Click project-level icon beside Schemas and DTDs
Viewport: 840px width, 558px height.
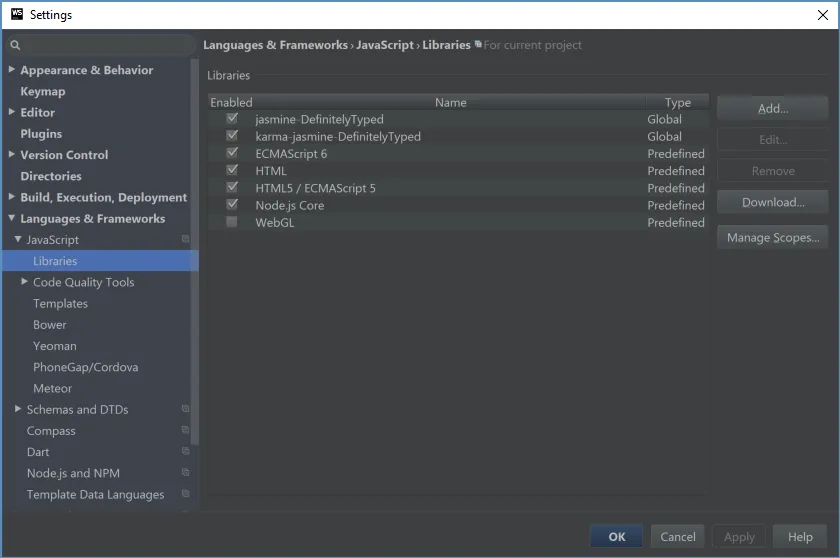185,409
